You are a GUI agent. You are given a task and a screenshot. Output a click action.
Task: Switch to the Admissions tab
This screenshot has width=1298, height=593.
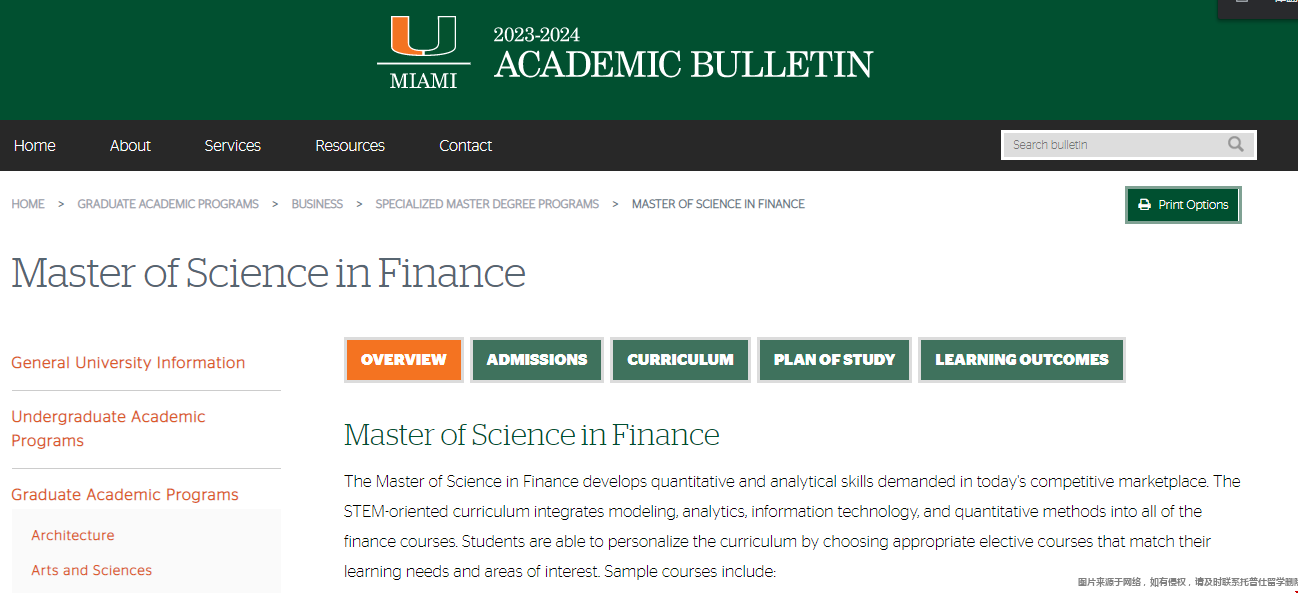click(x=537, y=360)
